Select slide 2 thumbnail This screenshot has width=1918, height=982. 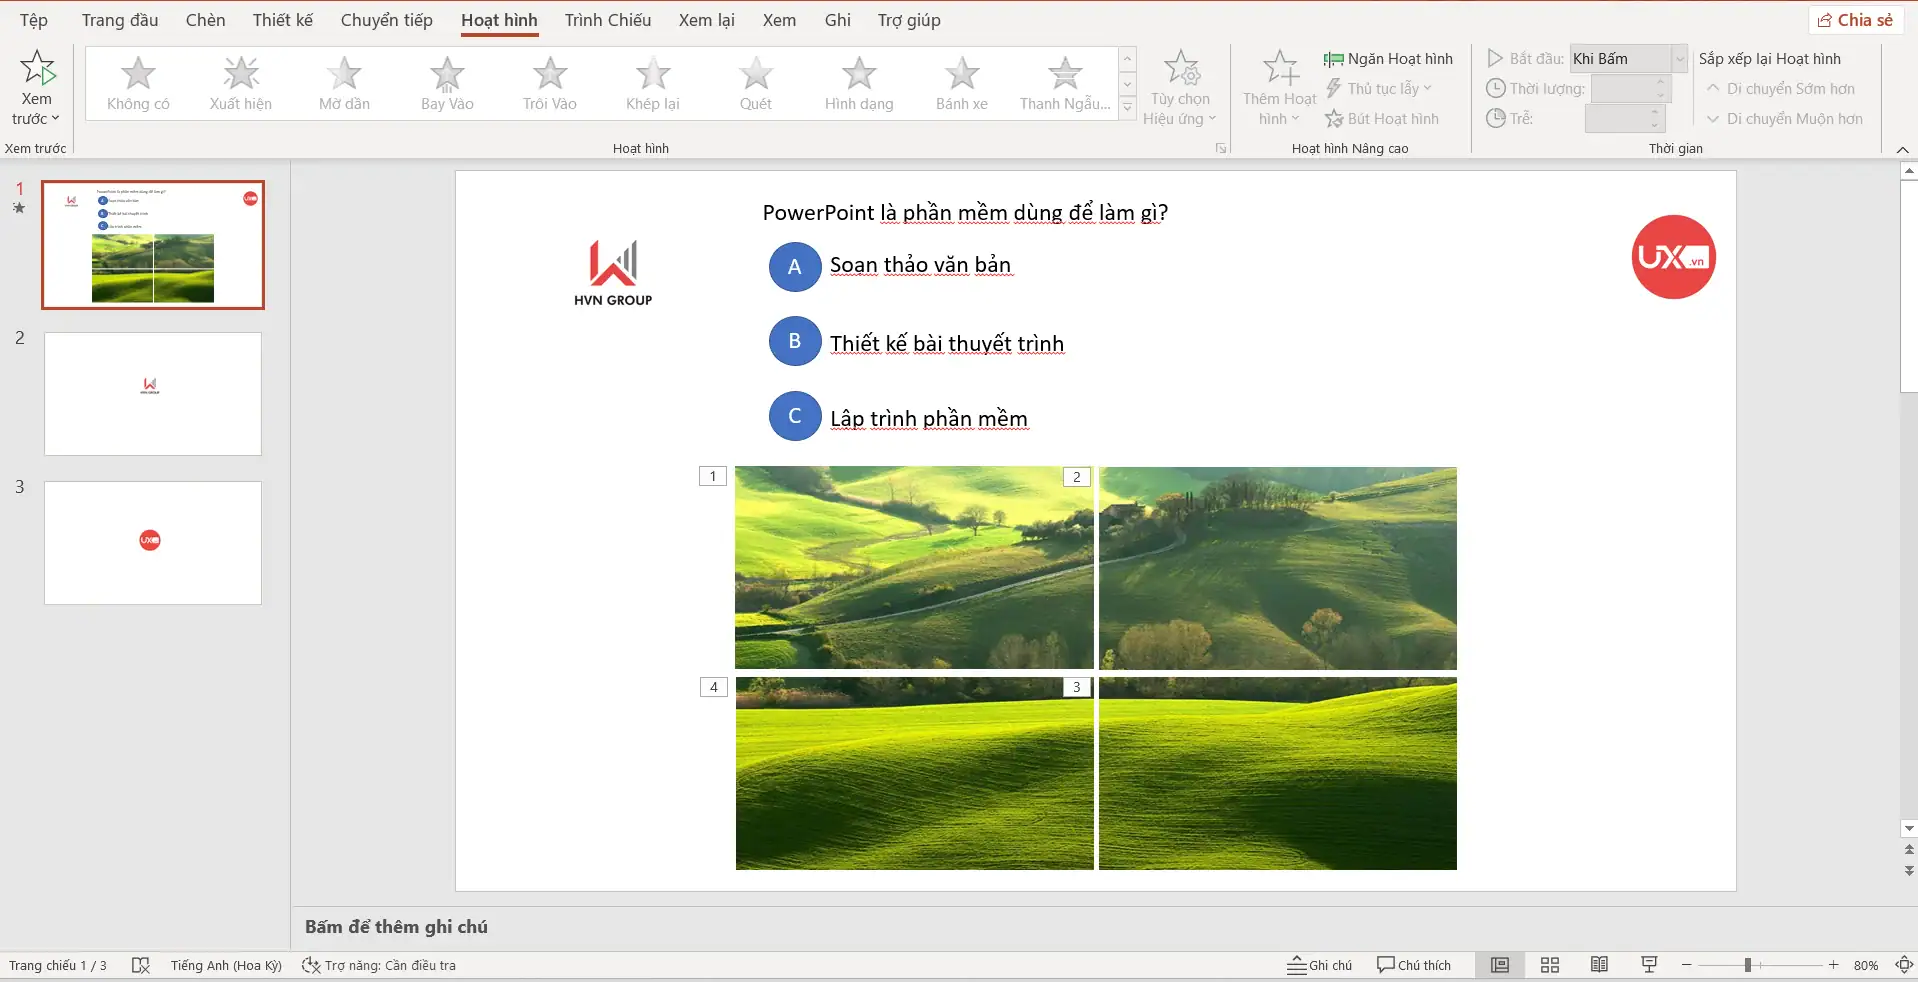point(153,394)
